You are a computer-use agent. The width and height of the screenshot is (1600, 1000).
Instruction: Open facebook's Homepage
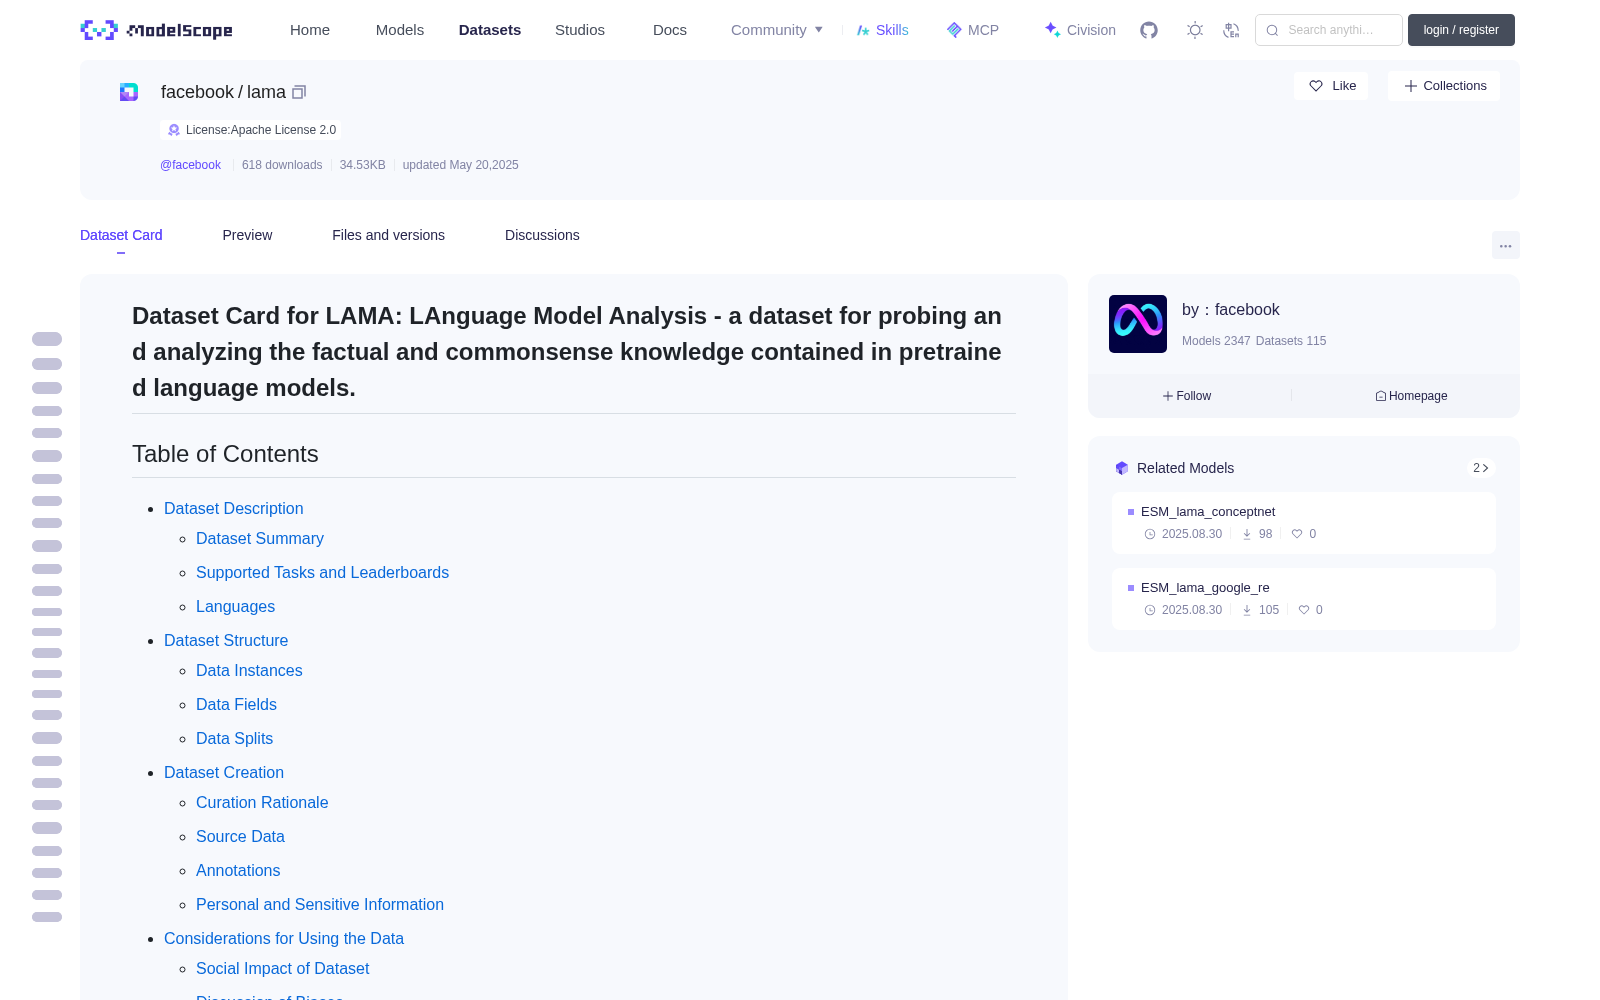(x=1411, y=396)
